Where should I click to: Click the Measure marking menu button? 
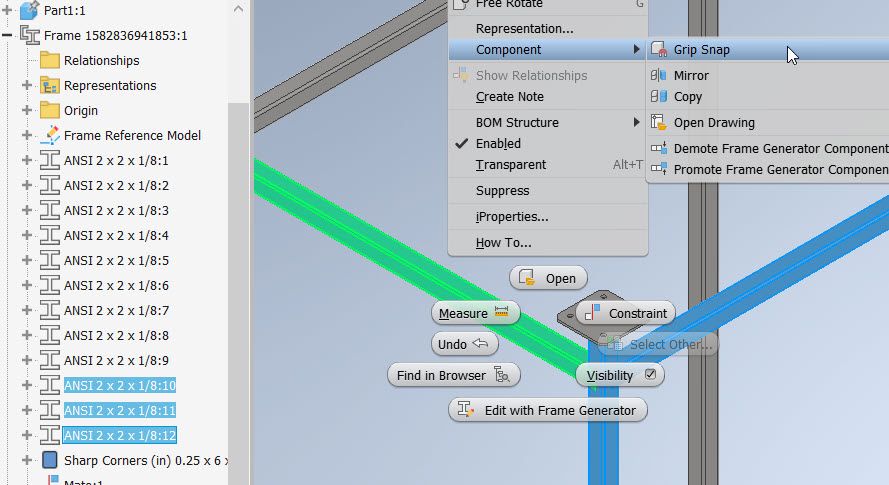pyautogui.click(x=475, y=313)
